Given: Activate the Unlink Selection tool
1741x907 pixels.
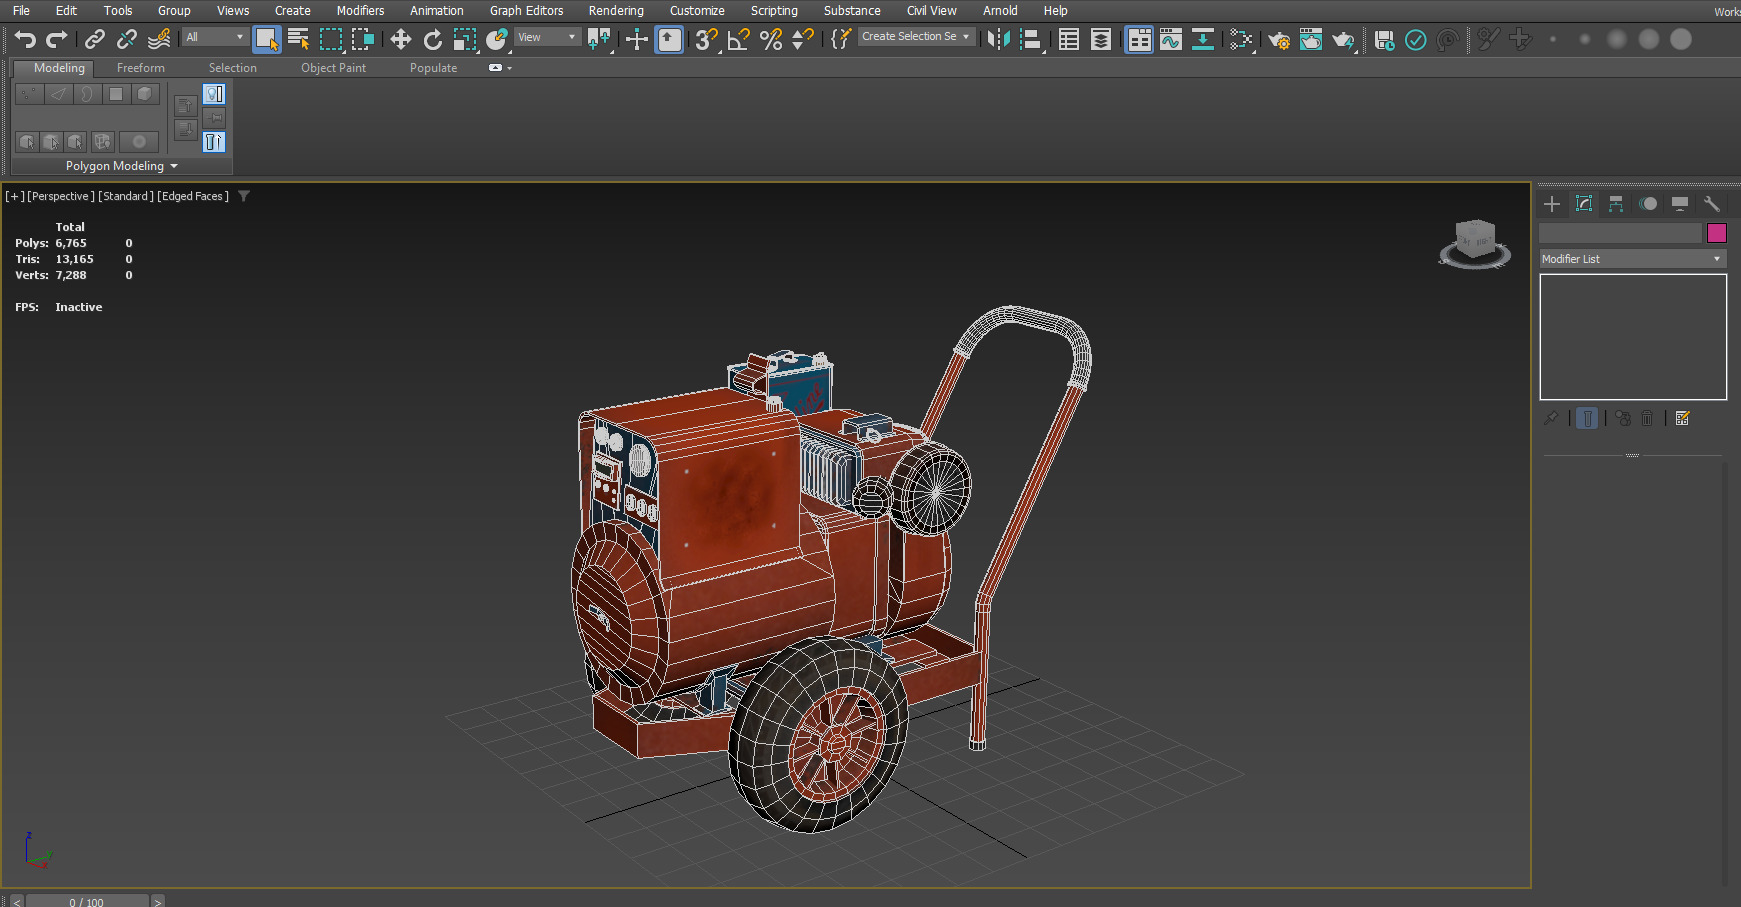Looking at the screenshot, I should [x=126, y=39].
